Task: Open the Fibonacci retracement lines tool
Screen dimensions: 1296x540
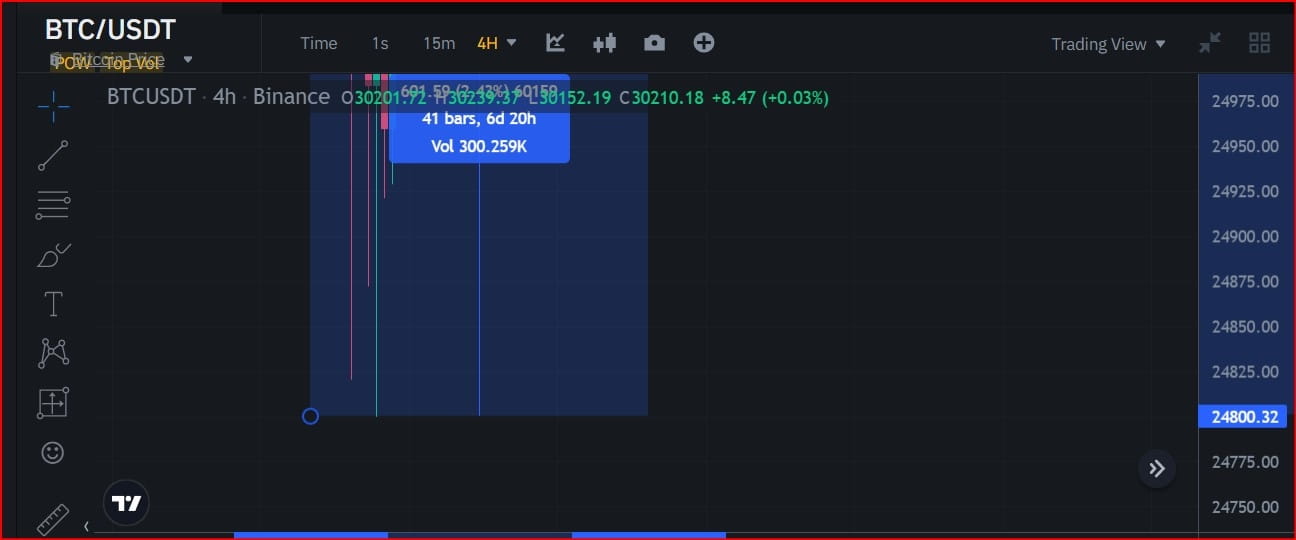Action: pyautogui.click(x=53, y=204)
